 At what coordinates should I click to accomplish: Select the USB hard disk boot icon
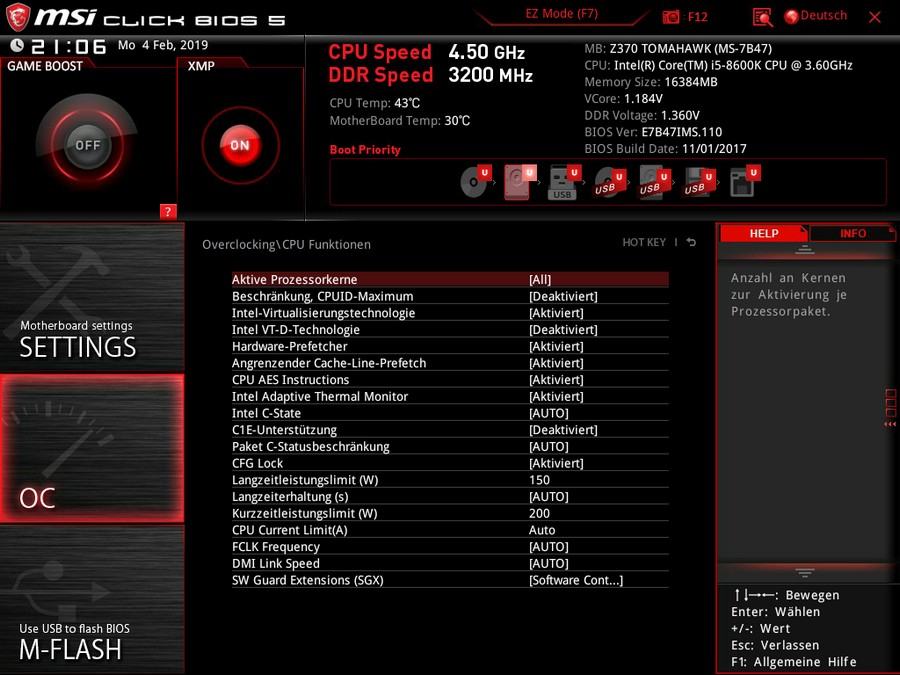tap(654, 183)
